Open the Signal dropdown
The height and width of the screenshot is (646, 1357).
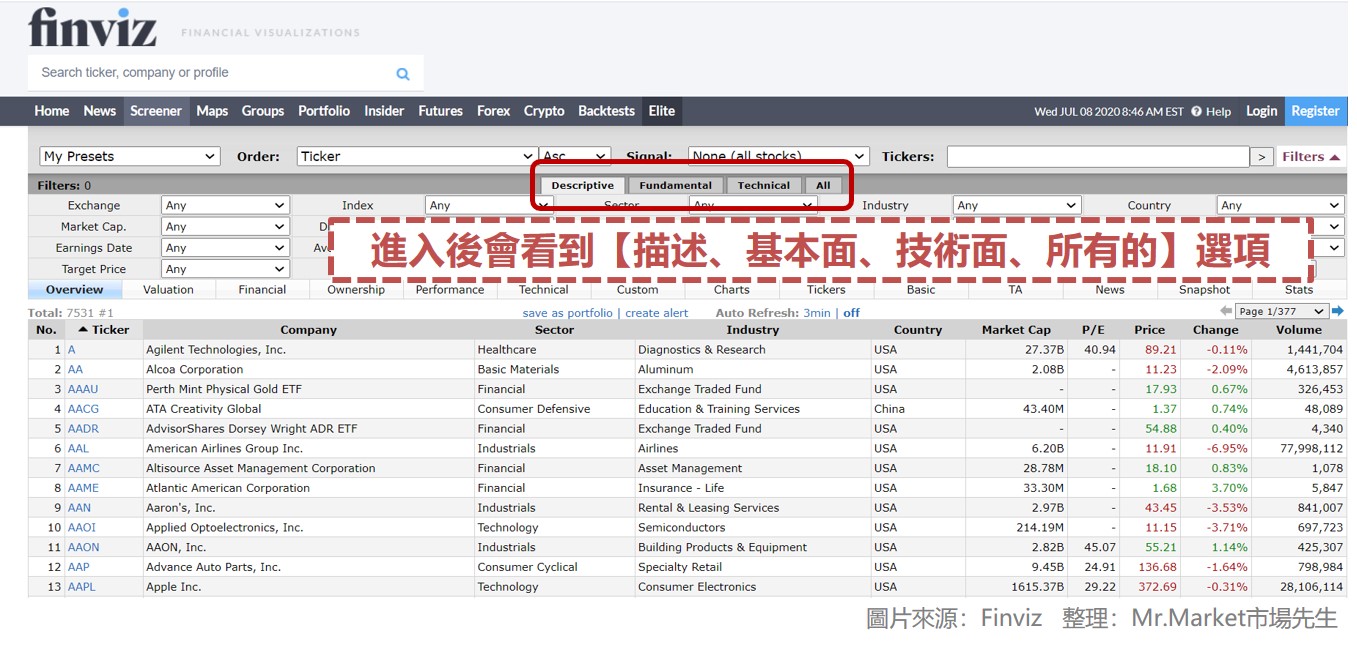[779, 156]
